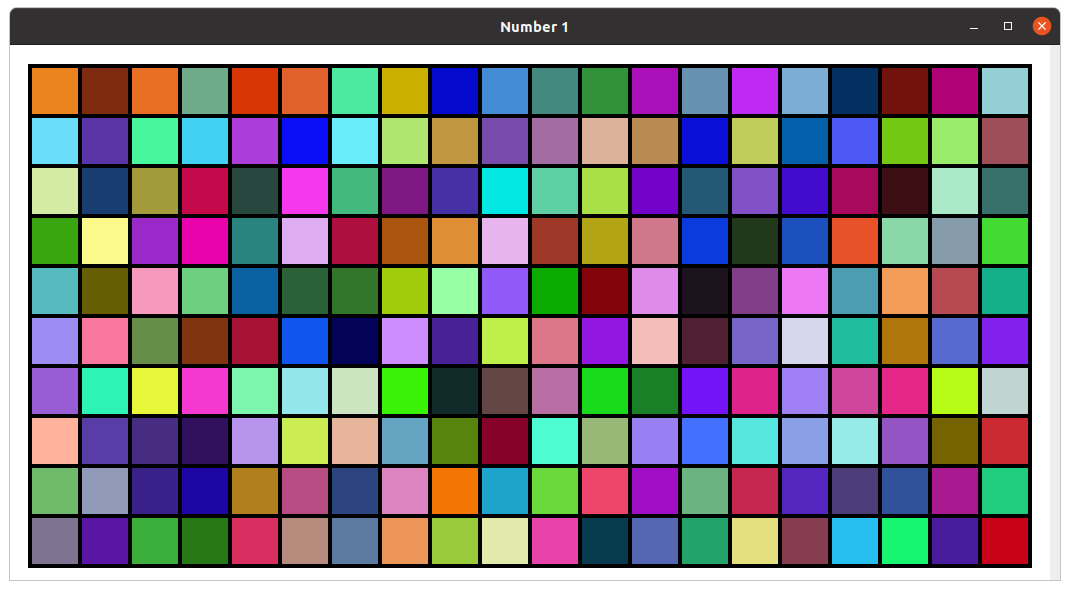Image resolution: width=1070 pixels, height=590 pixels.
Task: Choose the near-black dark purple swatch
Action: click(705, 291)
